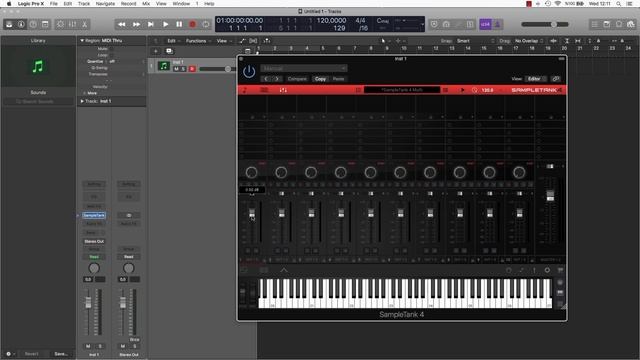Open Quick Help in the control bar
The image size is (640, 360).
coord(33,24)
